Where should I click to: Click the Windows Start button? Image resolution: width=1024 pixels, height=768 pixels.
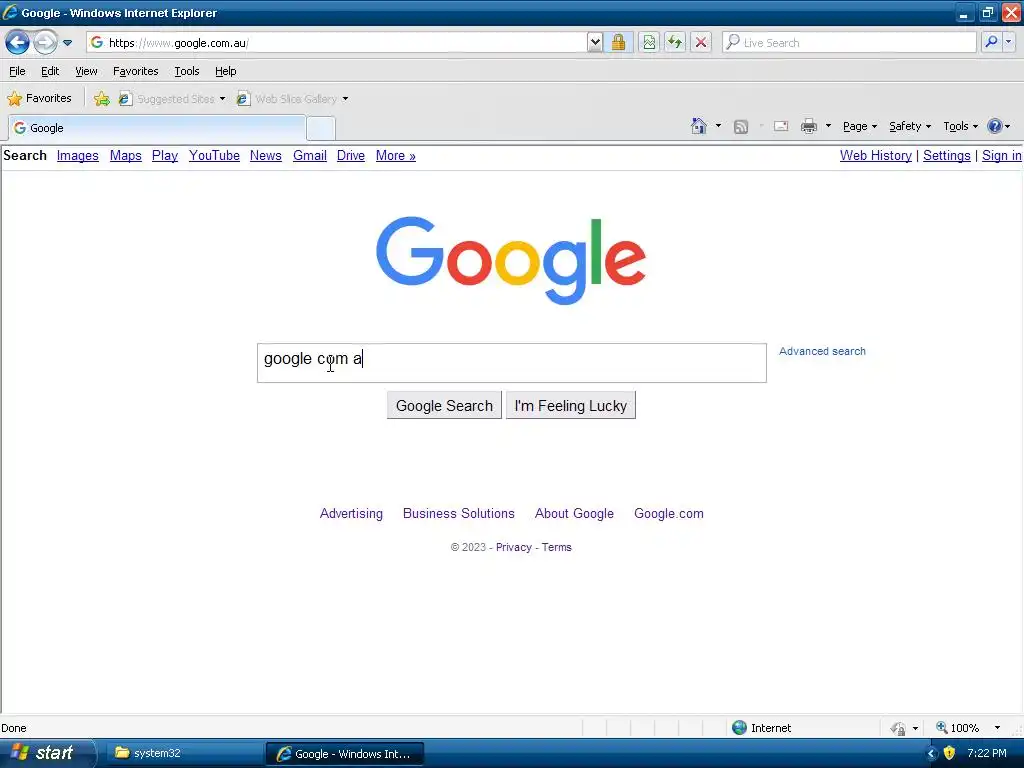[47, 753]
